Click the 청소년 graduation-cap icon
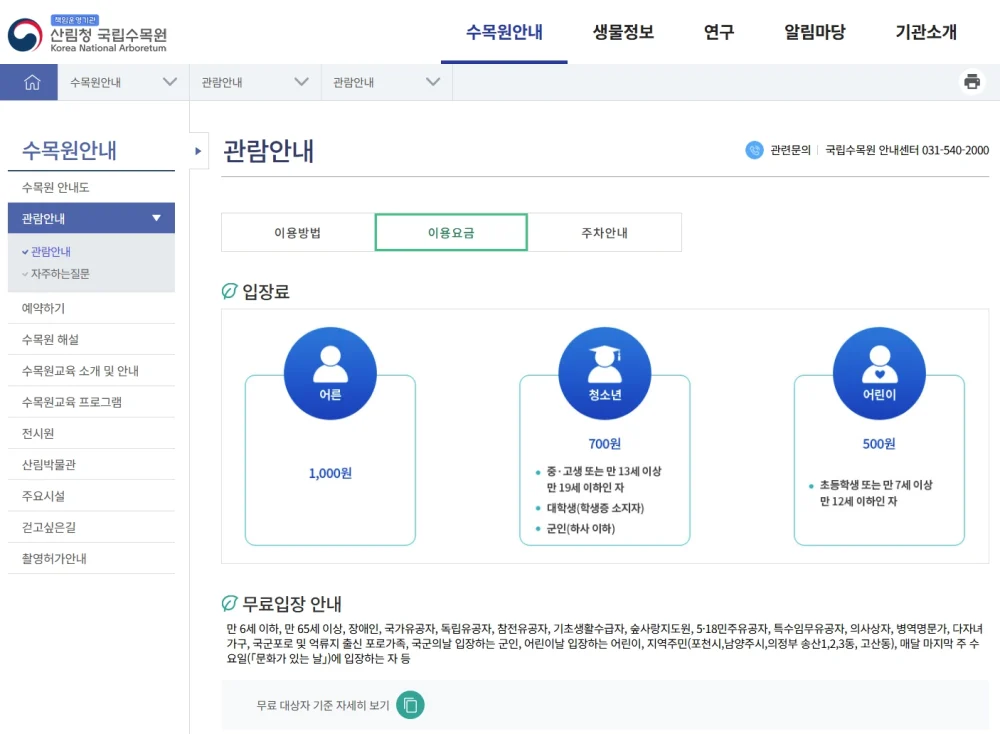The width and height of the screenshot is (1000, 734). (604, 372)
